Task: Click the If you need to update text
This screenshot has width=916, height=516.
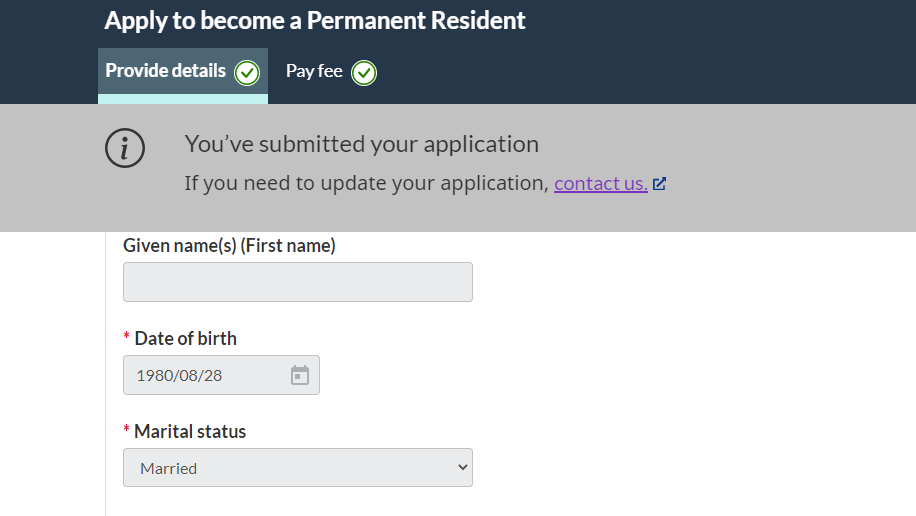Action: click(366, 184)
